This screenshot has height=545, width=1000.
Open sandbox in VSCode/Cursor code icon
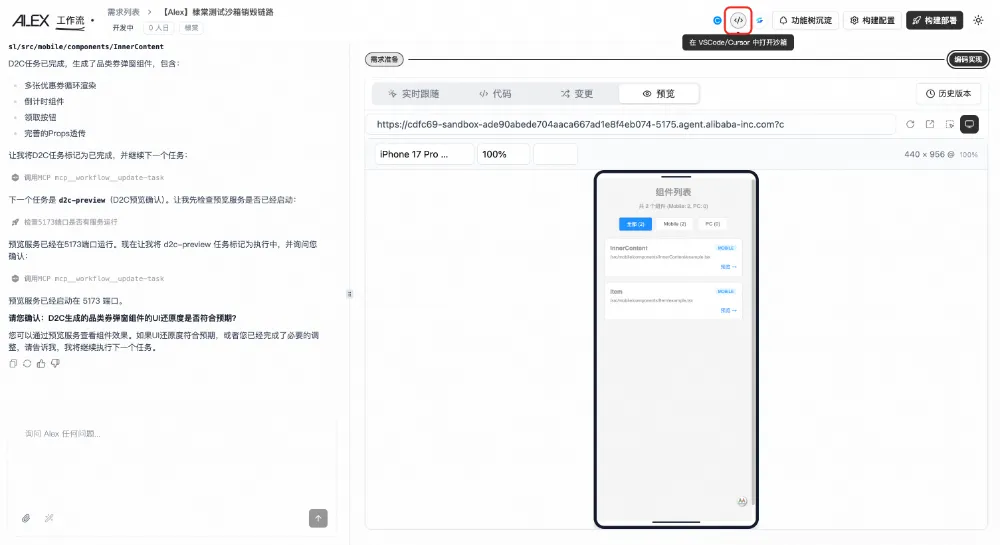click(738, 20)
